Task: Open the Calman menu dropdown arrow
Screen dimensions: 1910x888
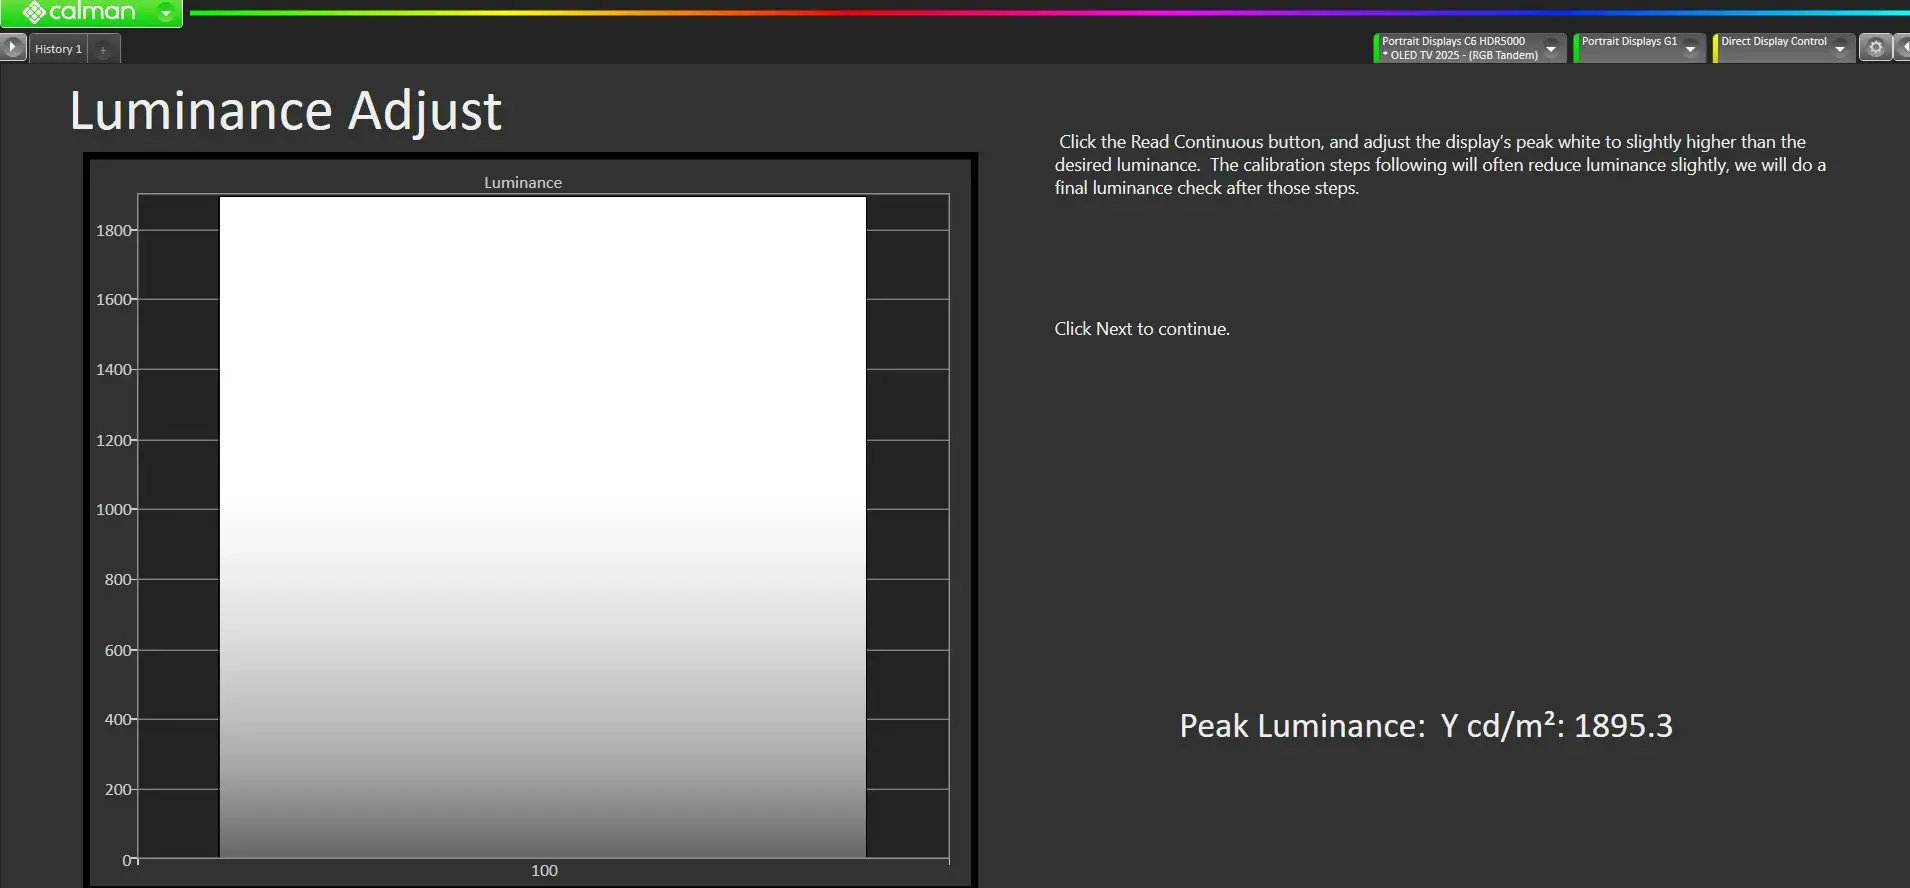Action: click(166, 13)
